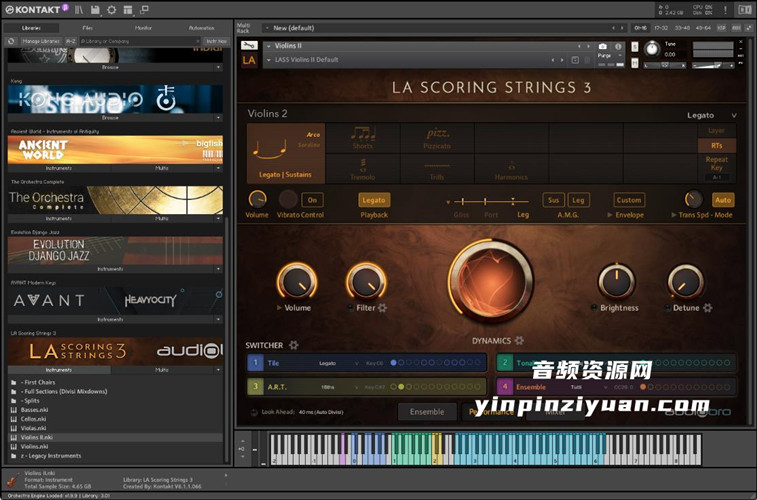Screen dimensions: 757x500
Task: Click the LA instrument logo icon
Action: tap(249, 60)
